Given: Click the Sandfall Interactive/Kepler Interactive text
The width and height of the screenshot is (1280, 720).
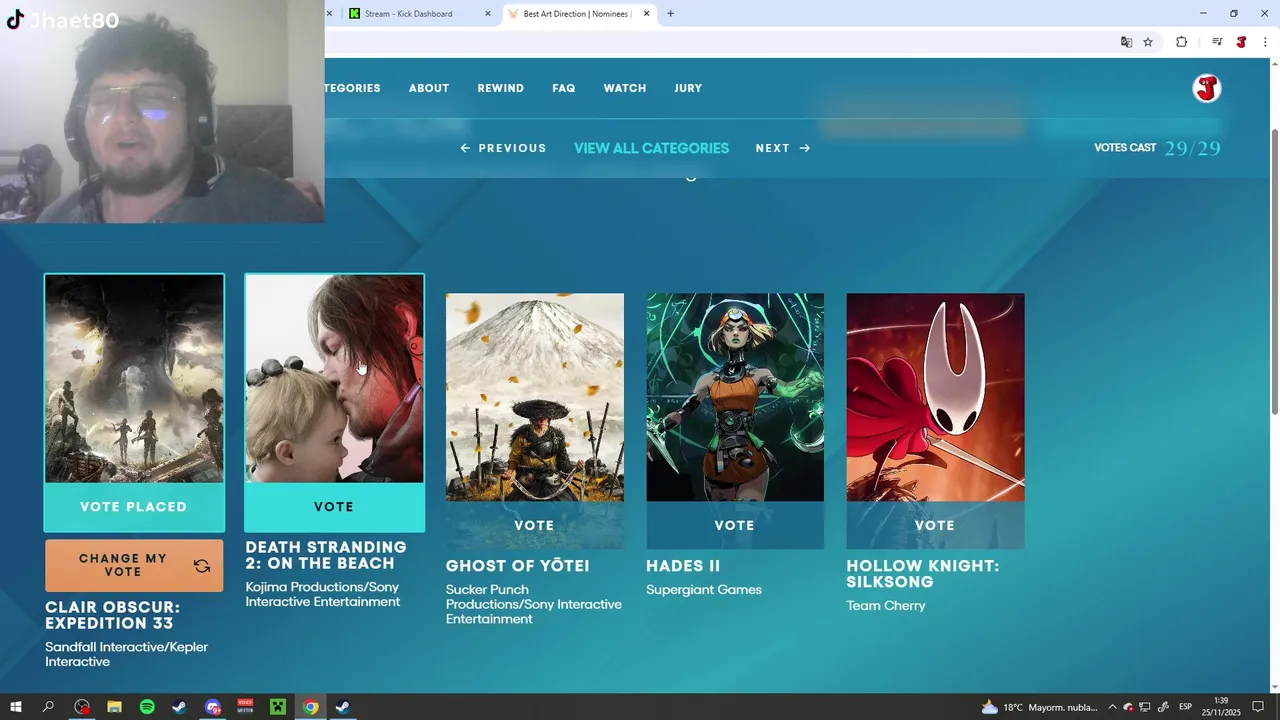Looking at the screenshot, I should coord(127,654).
